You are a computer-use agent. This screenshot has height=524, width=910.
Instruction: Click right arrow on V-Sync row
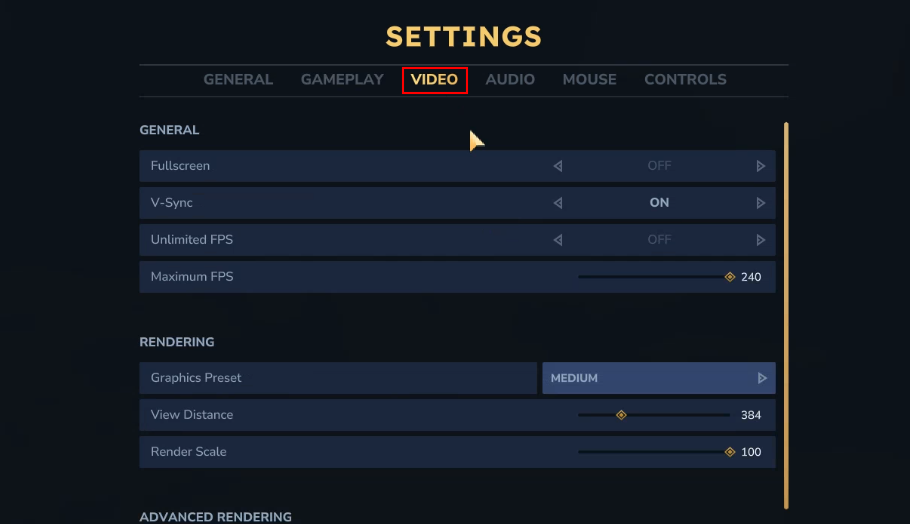pos(761,203)
